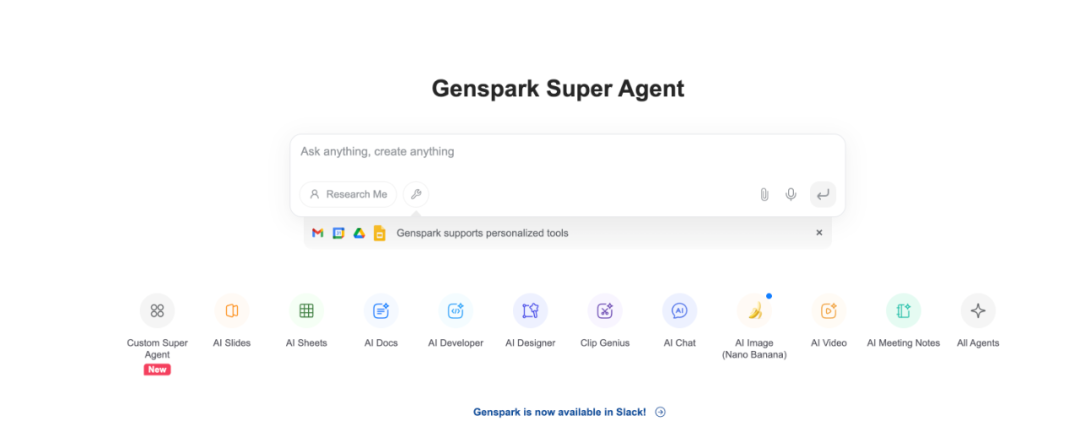Click the Clip Genius label text
The image size is (1080, 443).
605,343
